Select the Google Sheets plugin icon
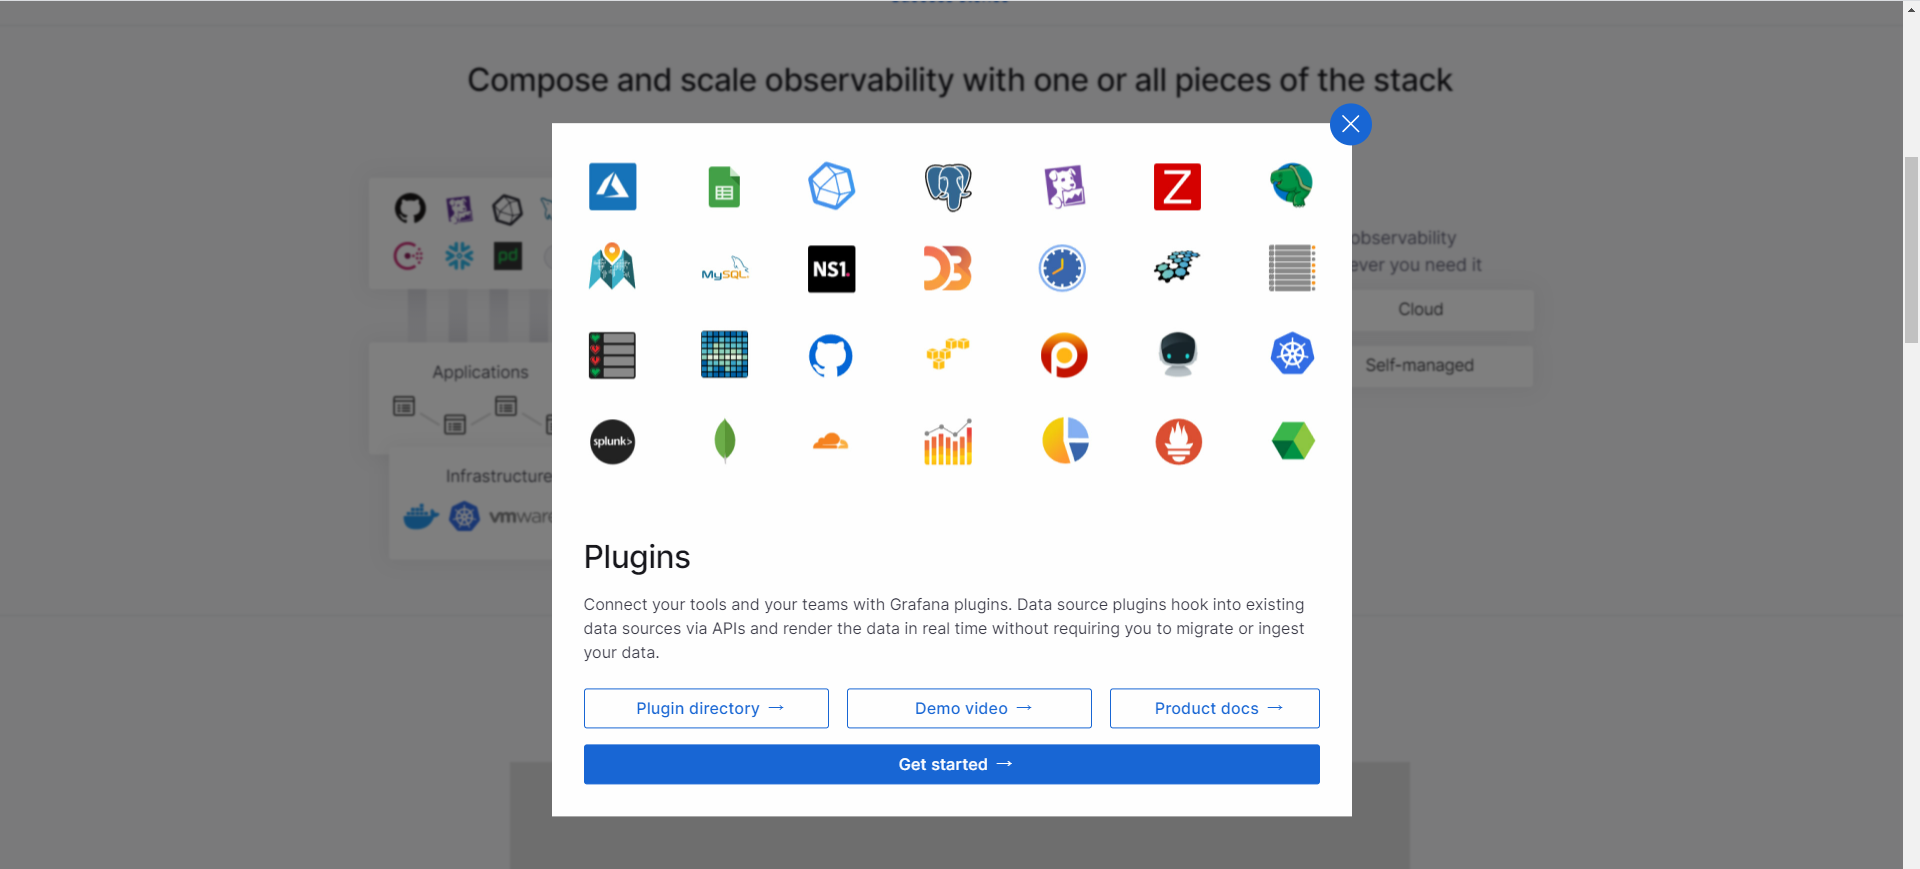This screenshot has width=1920, height=869. click(724, 187)
